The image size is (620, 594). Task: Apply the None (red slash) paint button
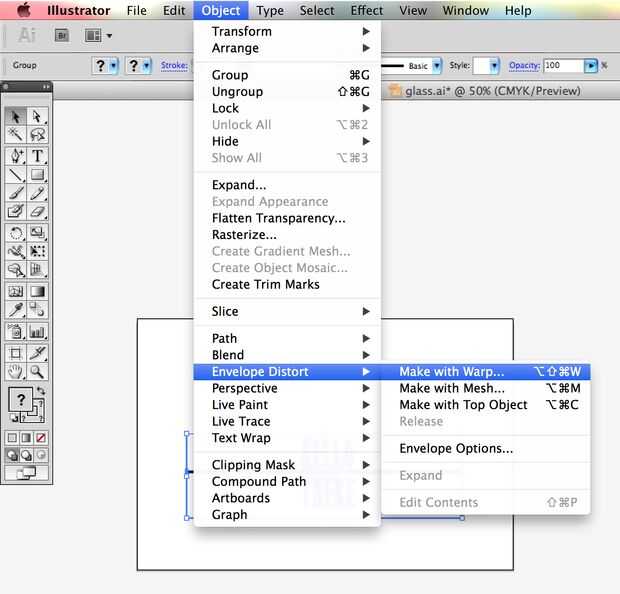[x=41, y=438]
